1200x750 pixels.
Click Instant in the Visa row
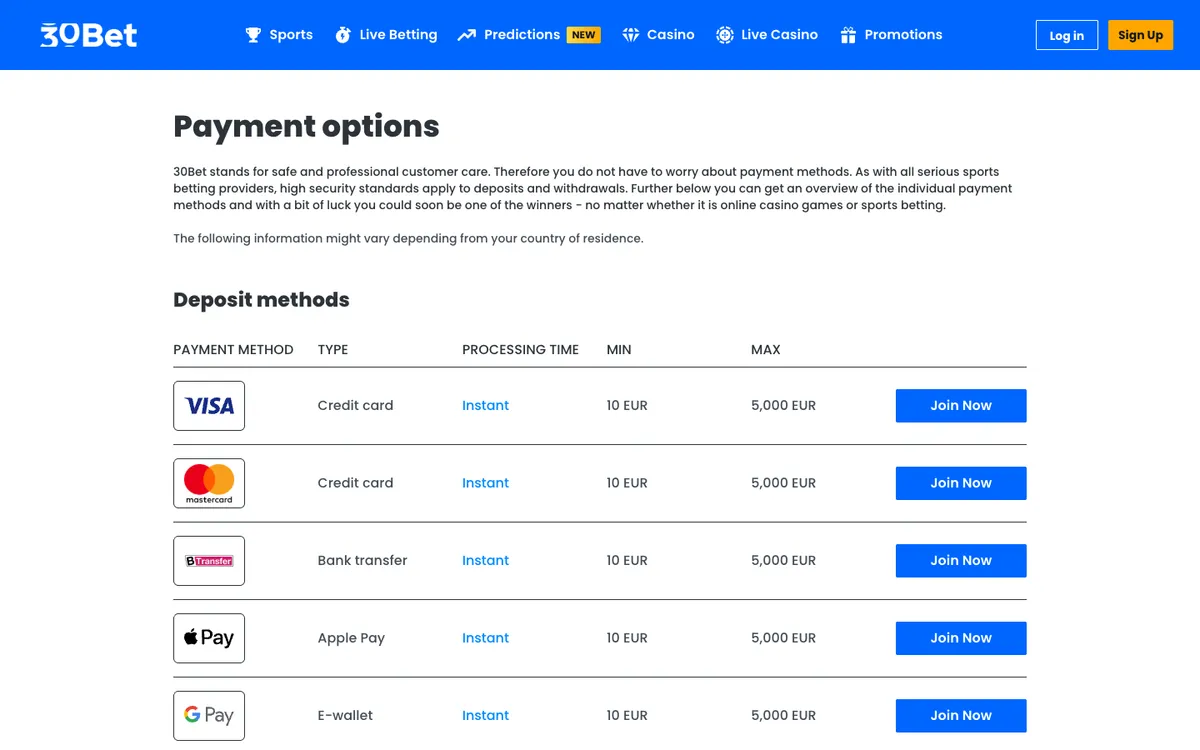pos(485,406)
